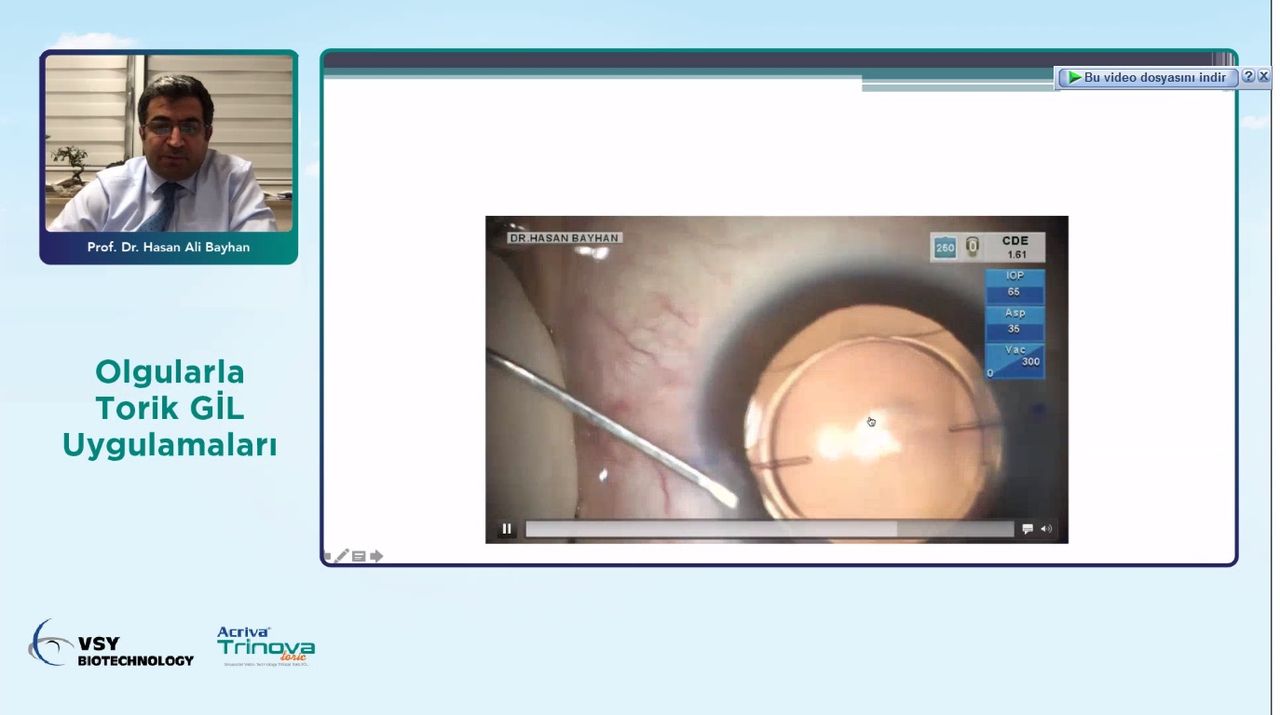The height and width of the screenshot is (715, 1280).
Task: Click the presenter webcam thumbnail
Action: 169,143
